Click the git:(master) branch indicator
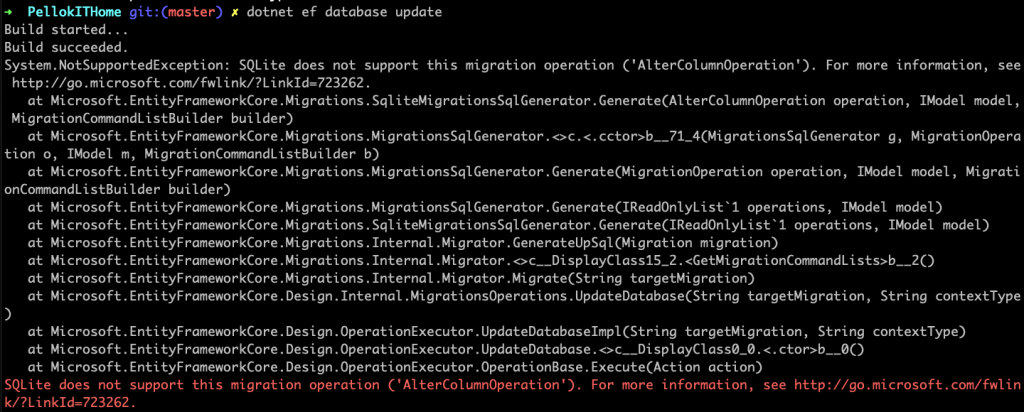 coord(174,12)
